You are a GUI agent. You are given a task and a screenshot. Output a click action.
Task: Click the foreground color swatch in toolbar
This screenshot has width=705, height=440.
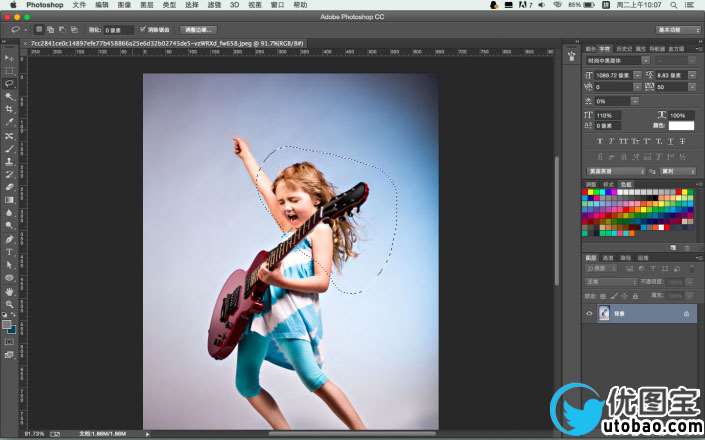[x=6, y=324]
